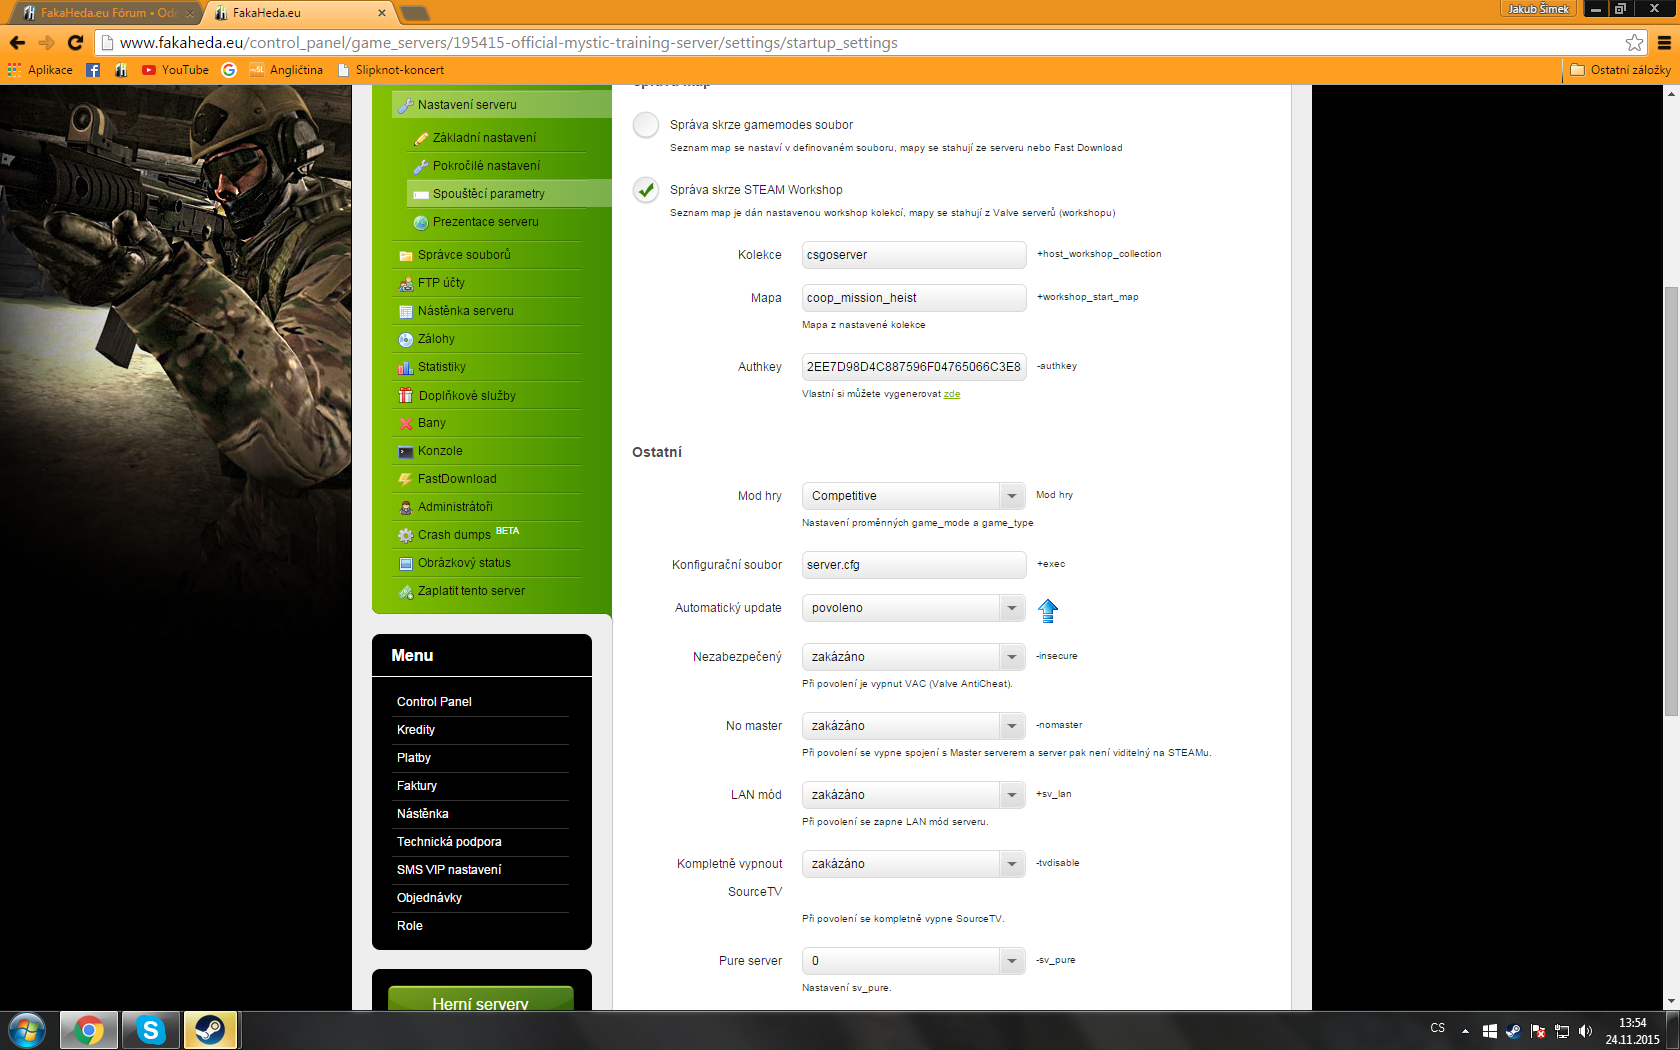Open the Ostatní záložky bookmarks folder

pos(1621,70)
